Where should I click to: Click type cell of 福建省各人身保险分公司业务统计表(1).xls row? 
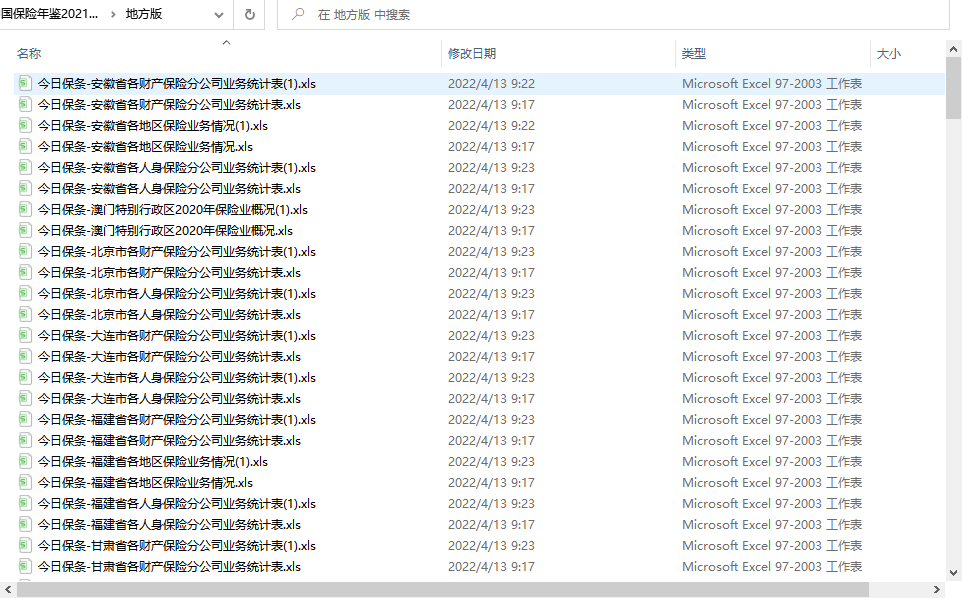pos(772,504)
